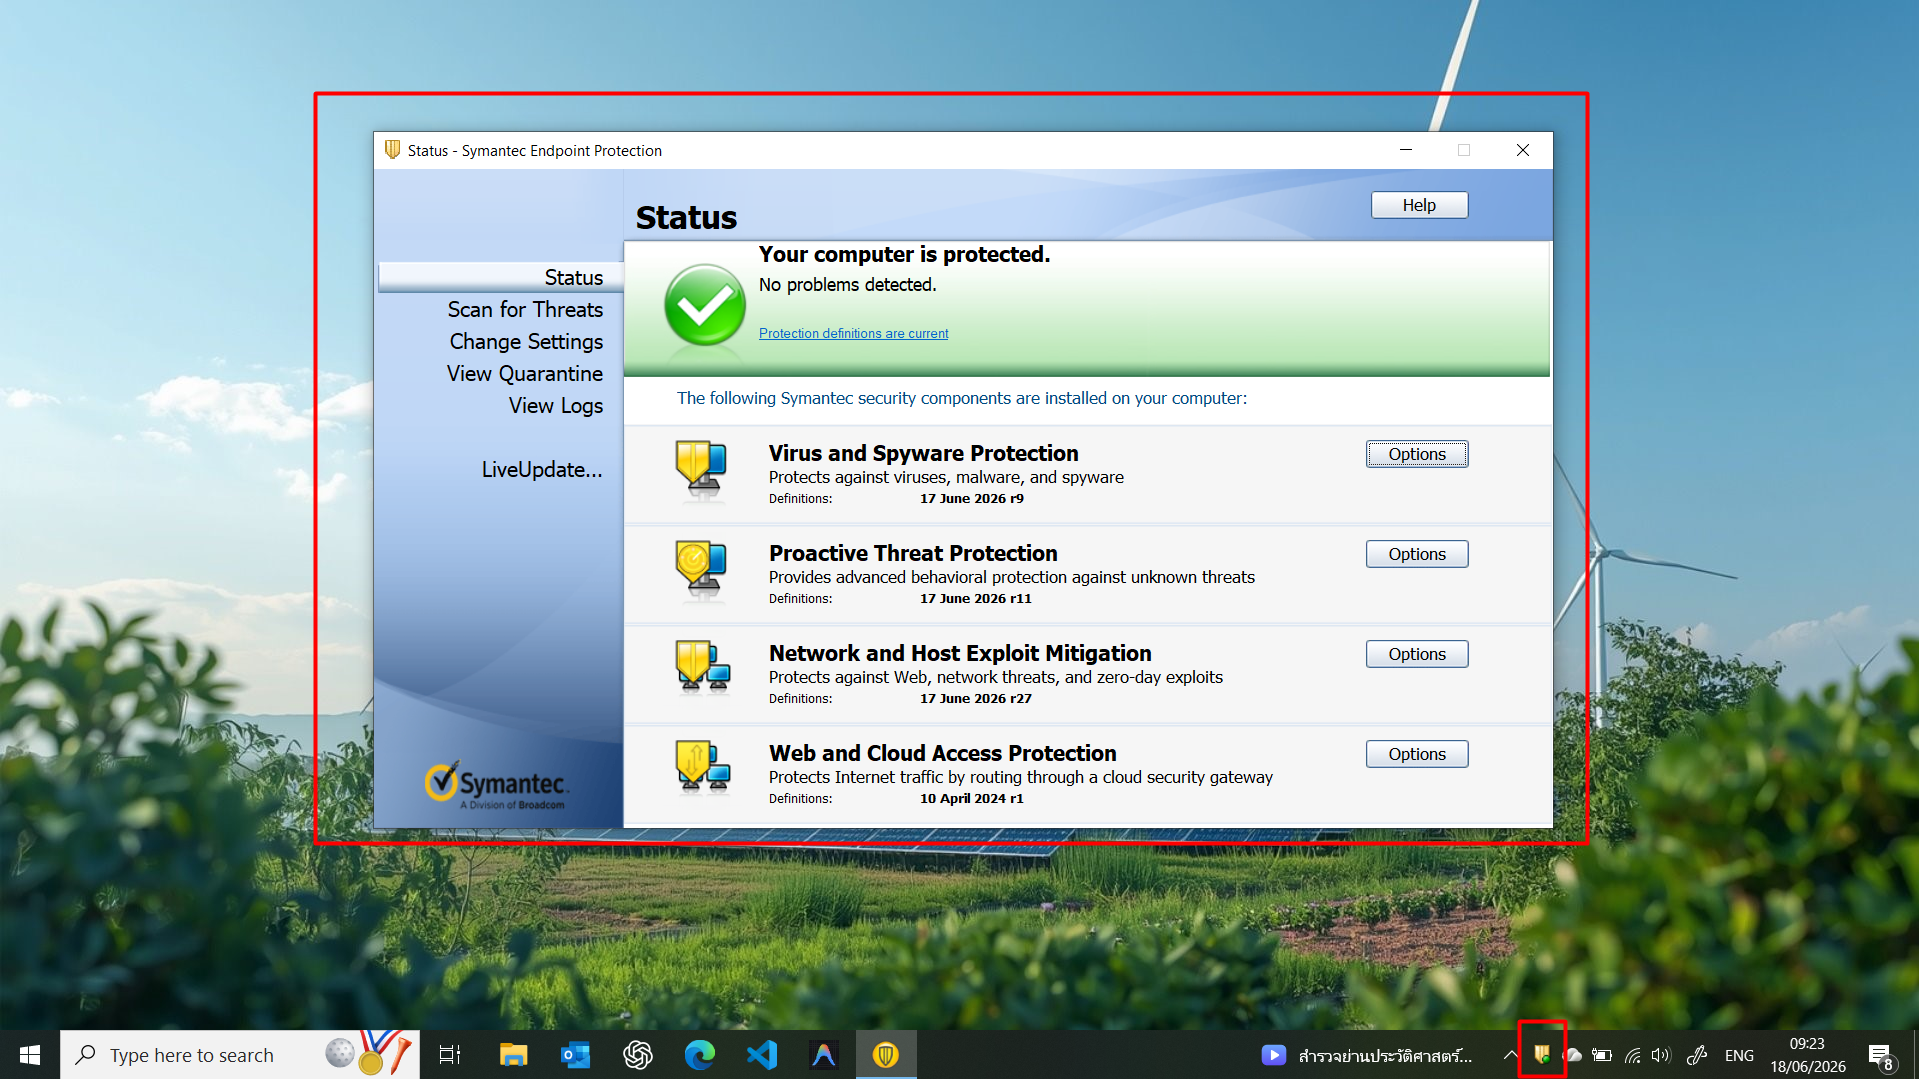Click the Thai news widget play icon
The width and height of the screenshot is (1919, 1079).
pos(1273,1055)
